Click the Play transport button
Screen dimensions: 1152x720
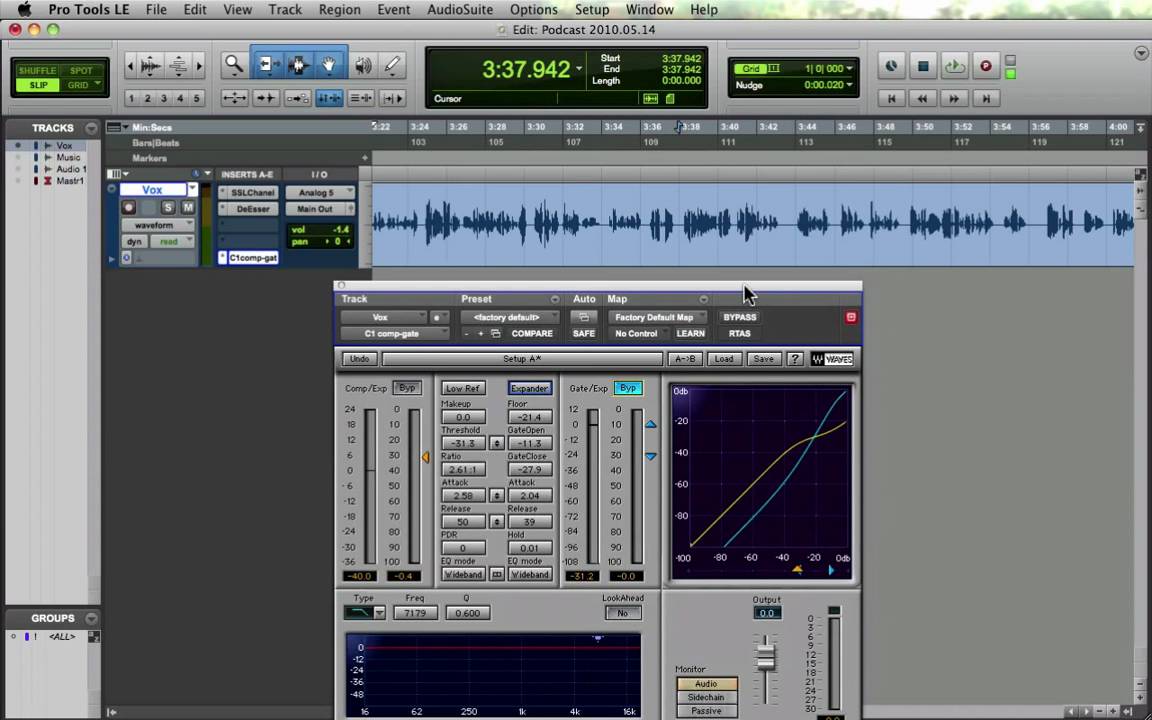pyautogui.click(x=954, y=66)
